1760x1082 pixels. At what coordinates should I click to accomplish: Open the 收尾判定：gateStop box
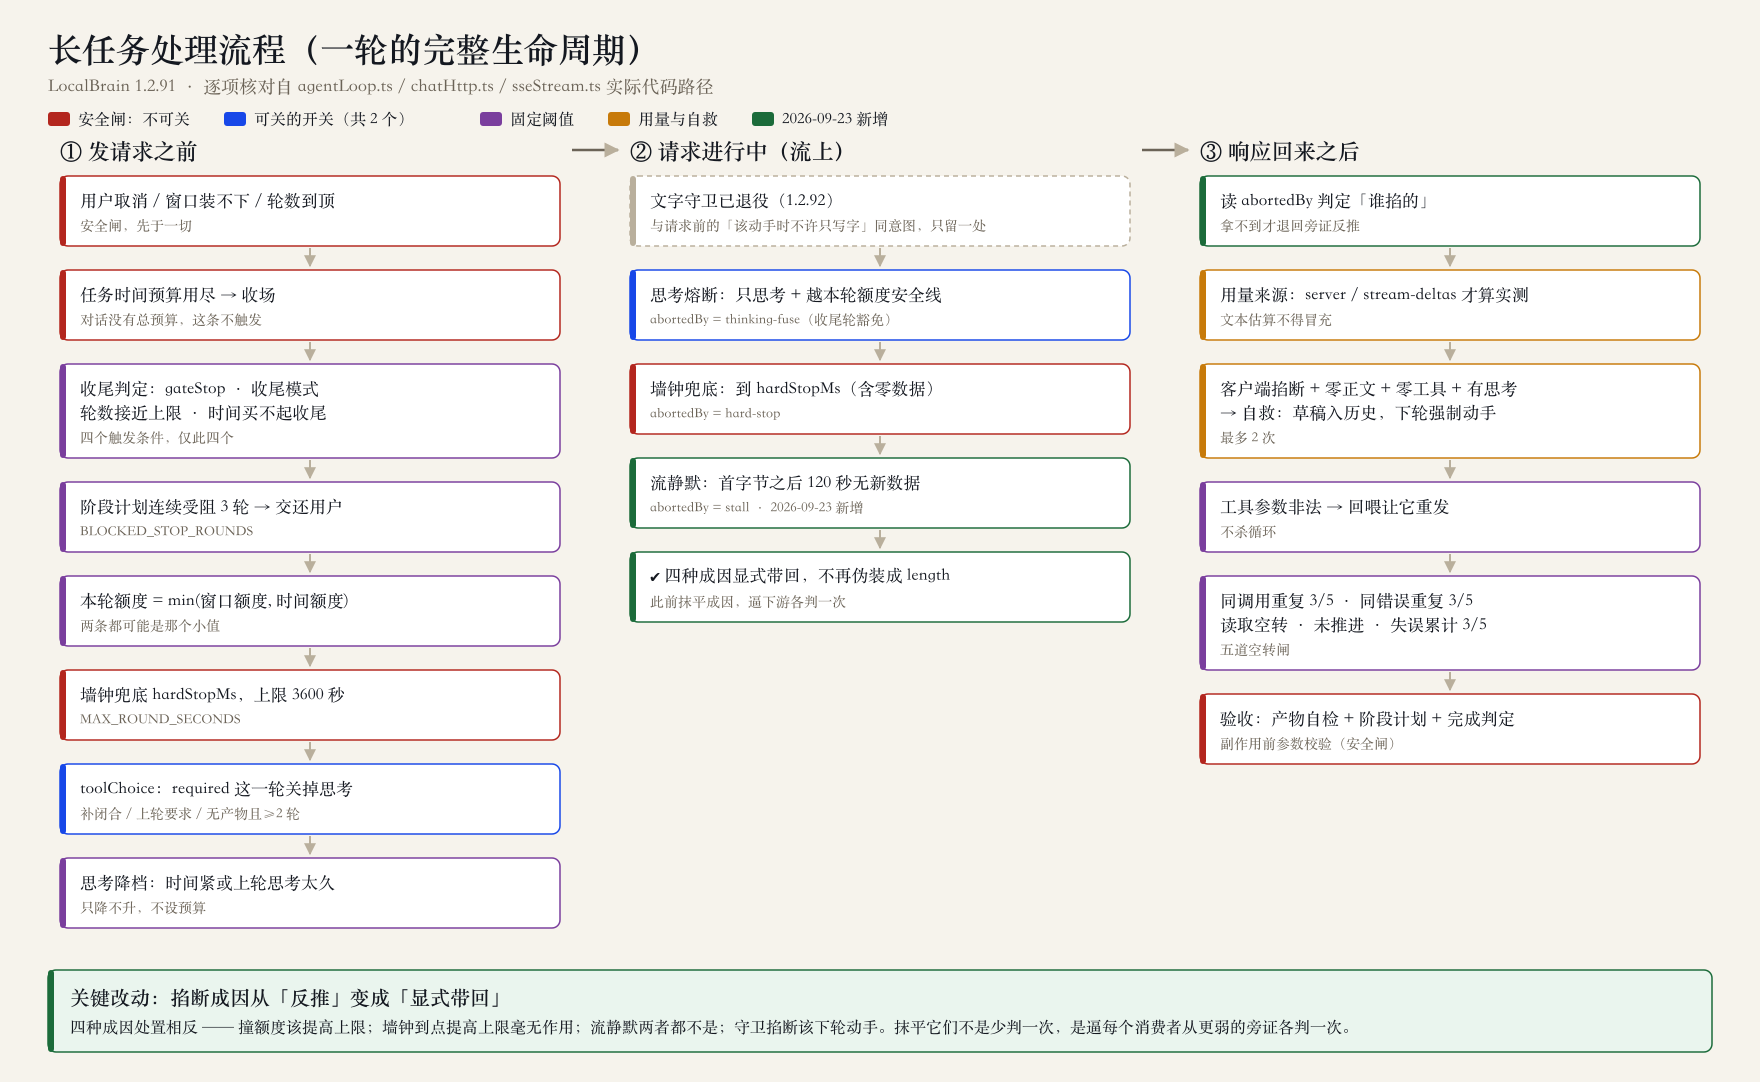point(310,411)
